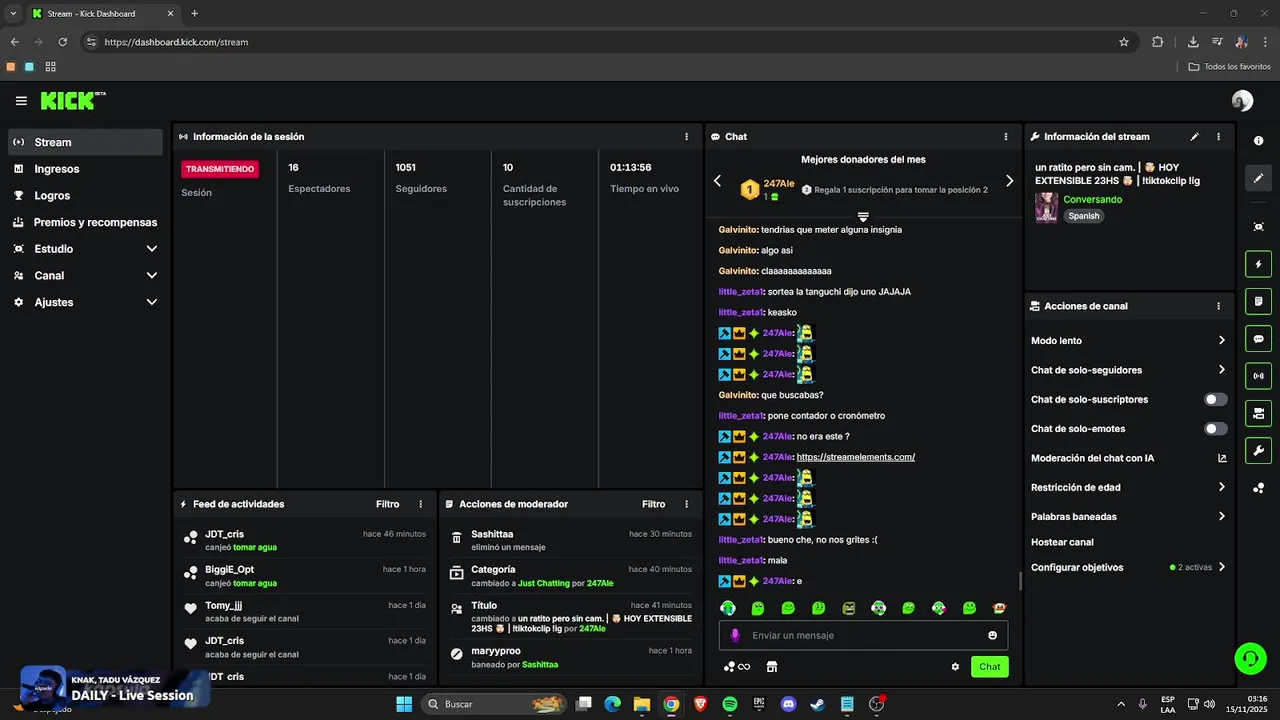Open Modo lento options

(1129, 341)
